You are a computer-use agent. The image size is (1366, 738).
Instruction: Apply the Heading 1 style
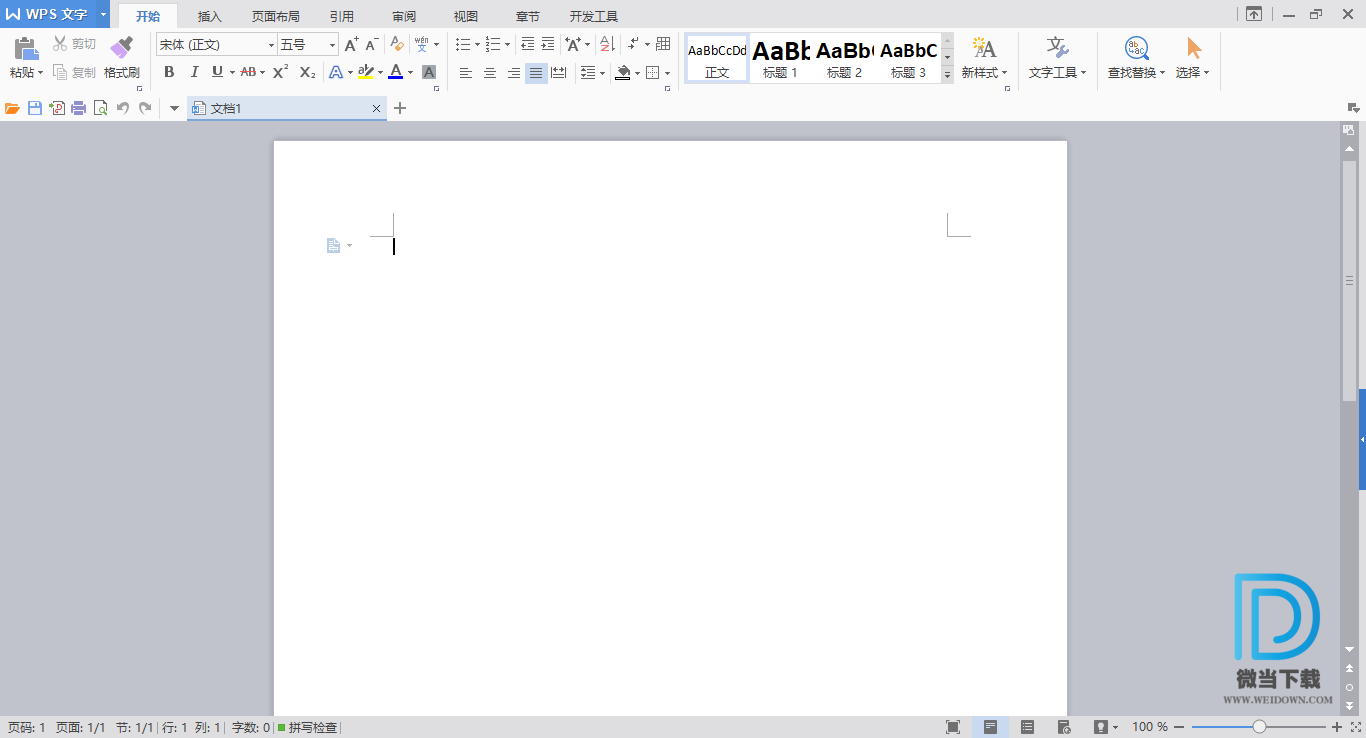click(781, 58)
